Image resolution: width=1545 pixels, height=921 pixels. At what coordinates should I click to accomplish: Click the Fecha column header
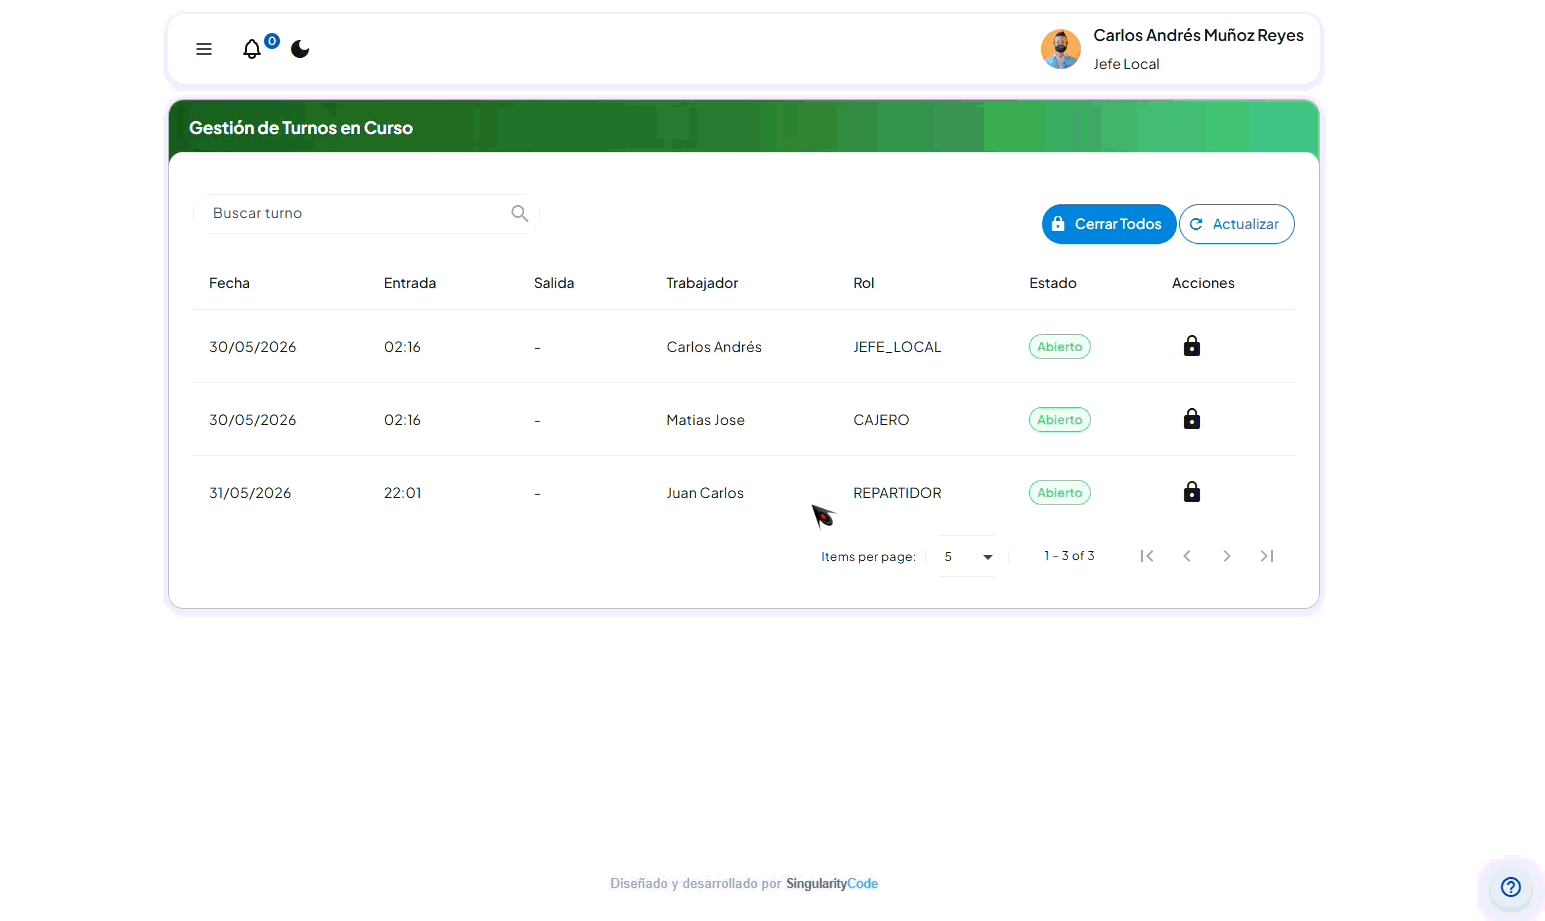(x=229, y=283)
